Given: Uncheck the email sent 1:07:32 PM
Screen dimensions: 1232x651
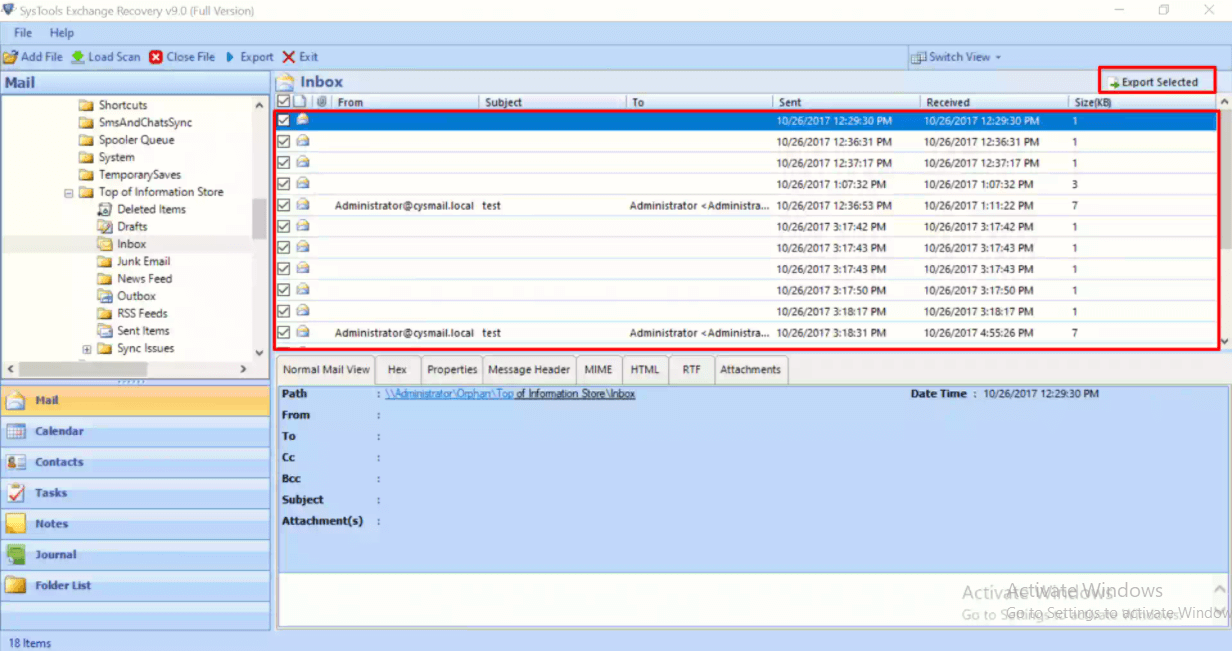Looking at the screenshot, I should 284,184.
